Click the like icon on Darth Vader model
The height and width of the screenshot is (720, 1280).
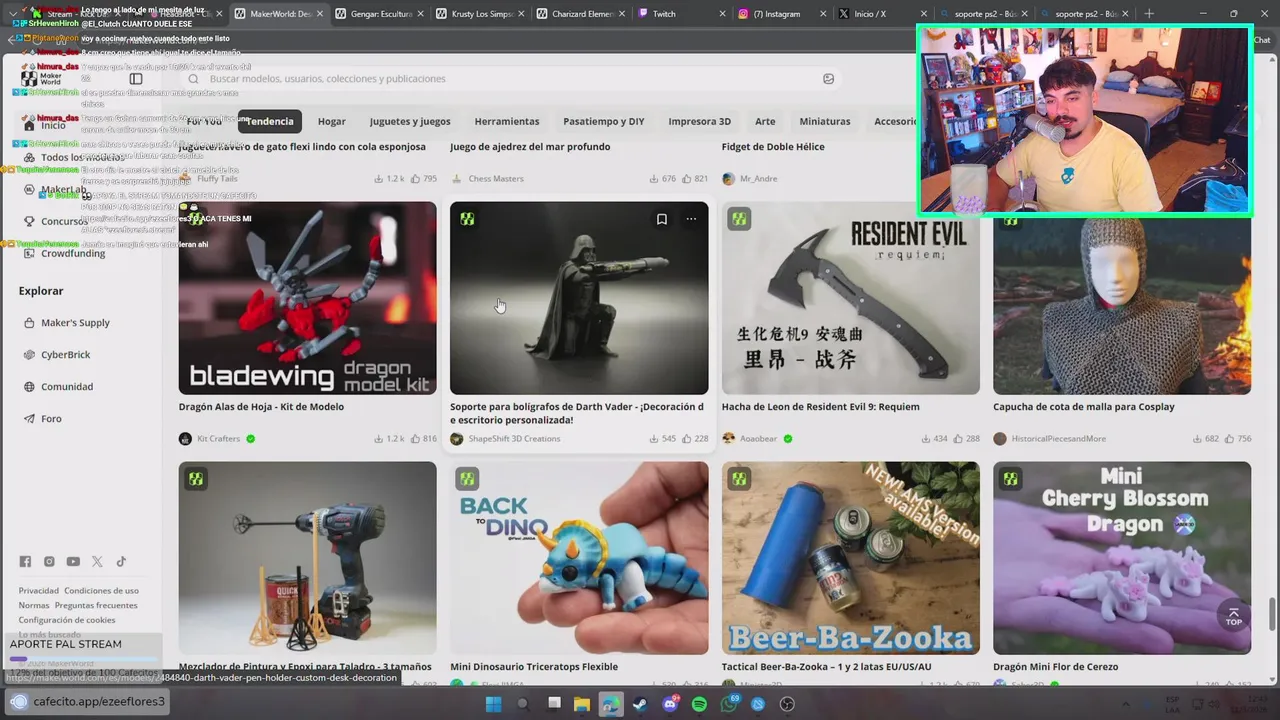coord(687,439)
